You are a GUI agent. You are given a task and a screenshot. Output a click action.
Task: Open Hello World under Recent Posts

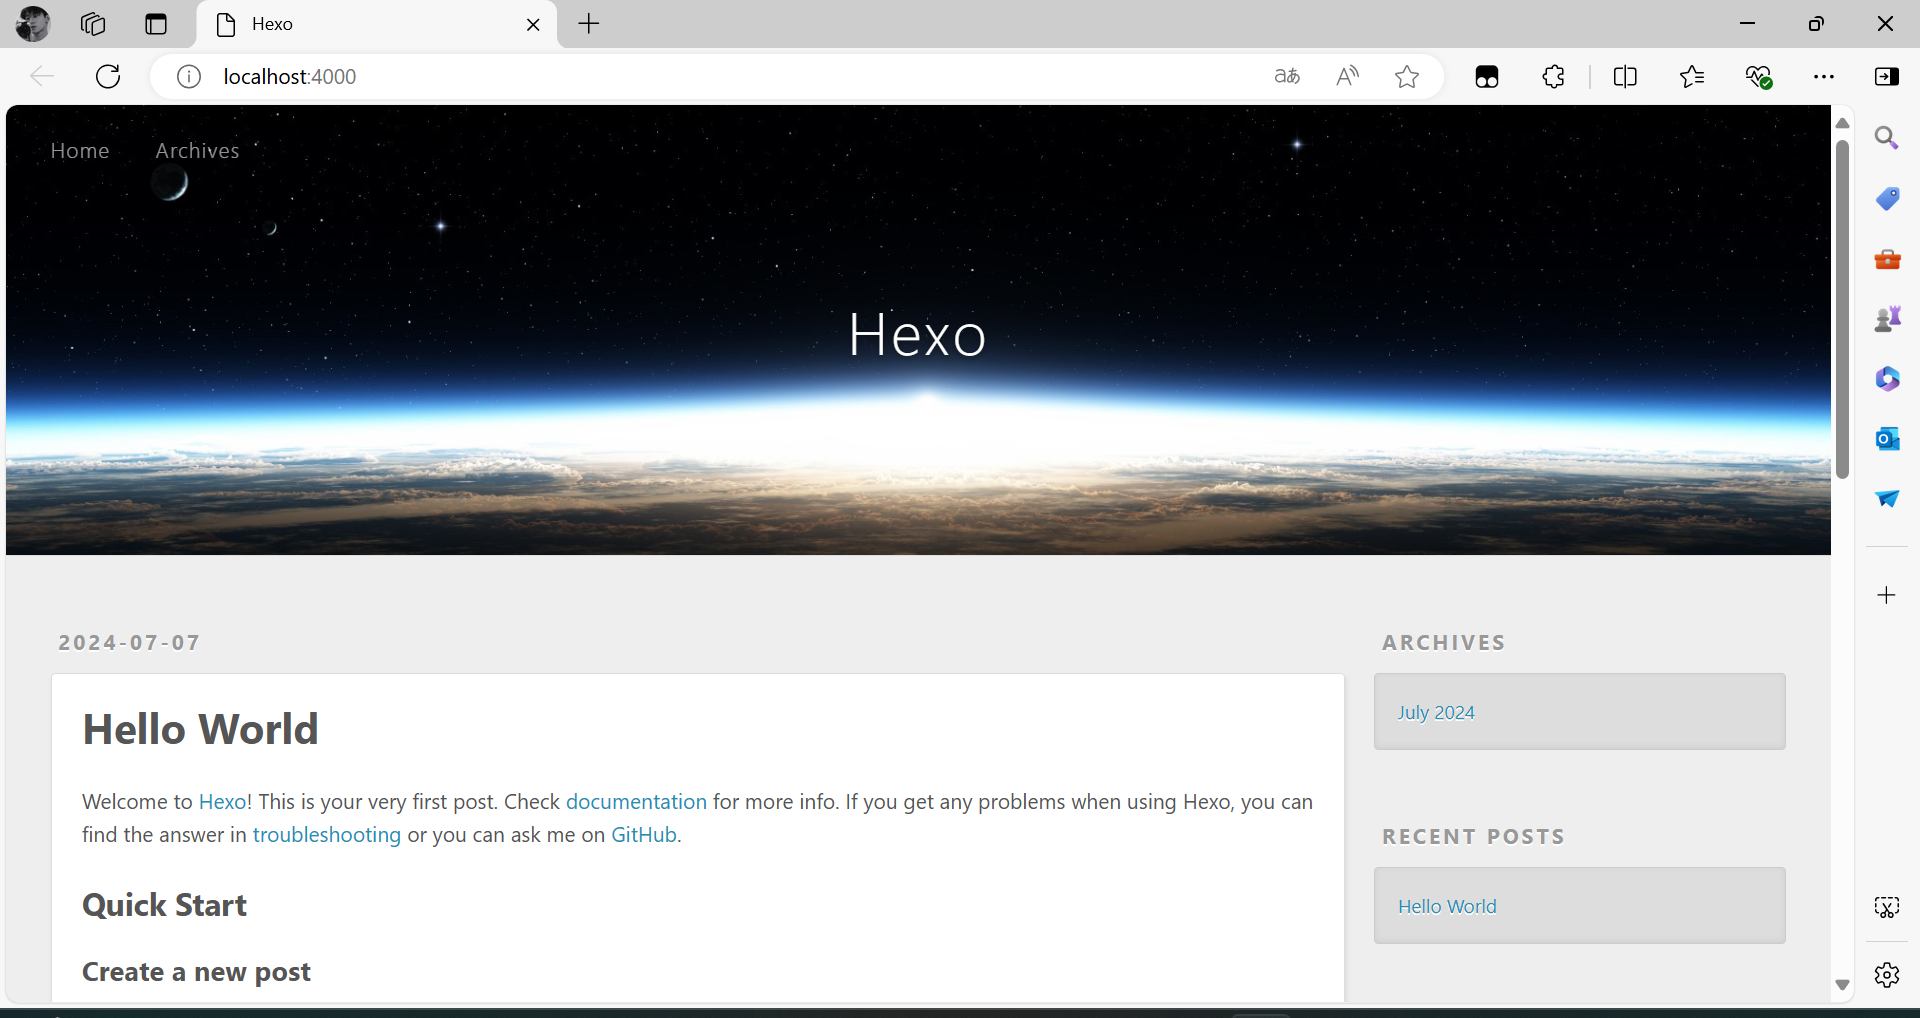(1447, 906)
